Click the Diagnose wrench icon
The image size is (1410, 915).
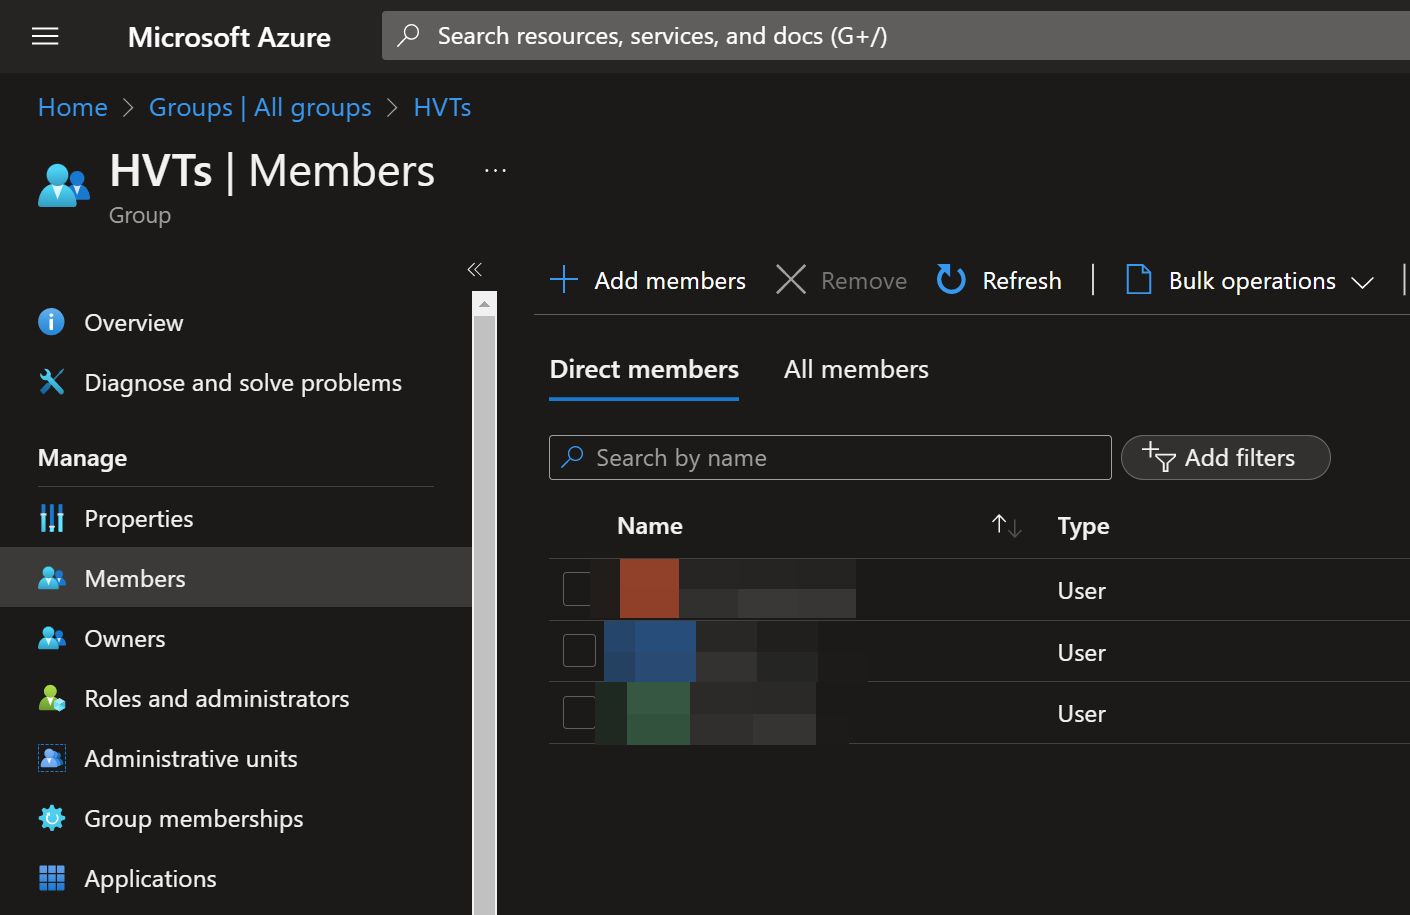pyautogui.click(x=51, y=382)
